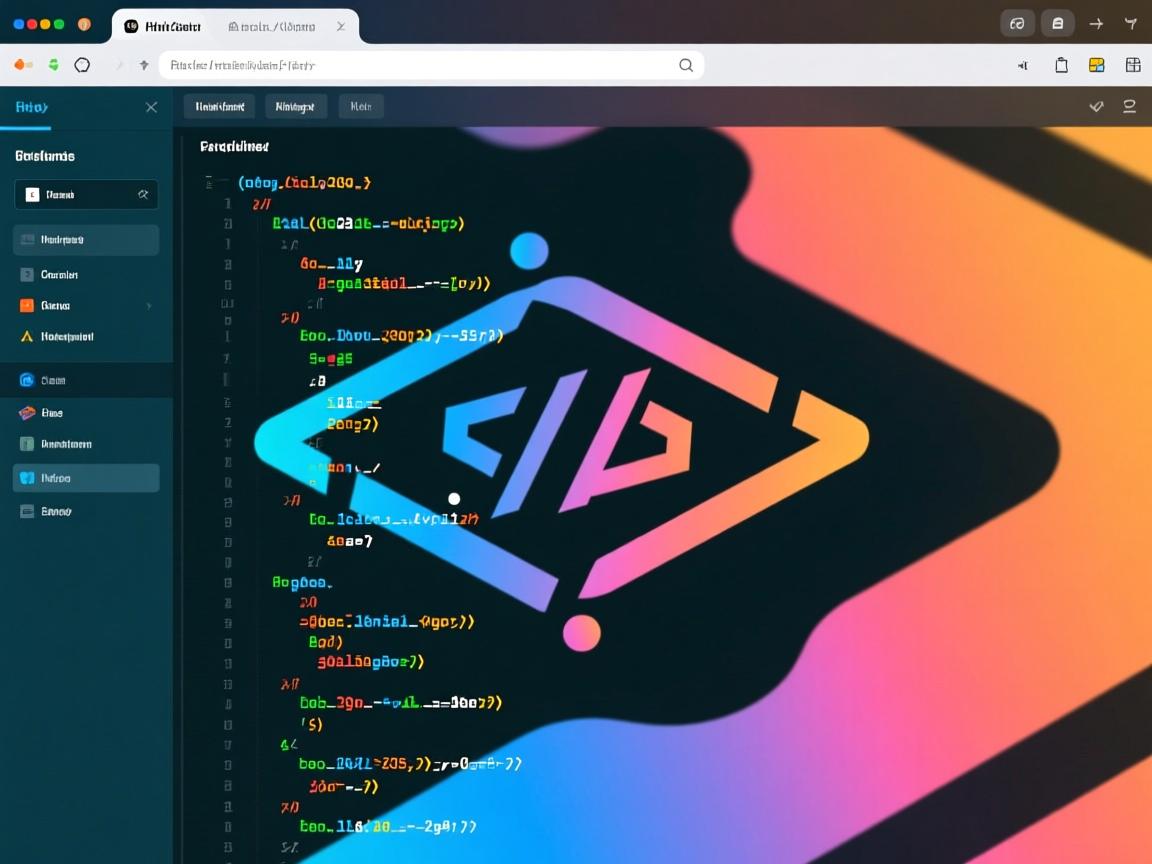Click the clipboard icon right of the address bar
Viewport: 1152px width, 864px height.
pyautogui.click(x=1061, y=64)
